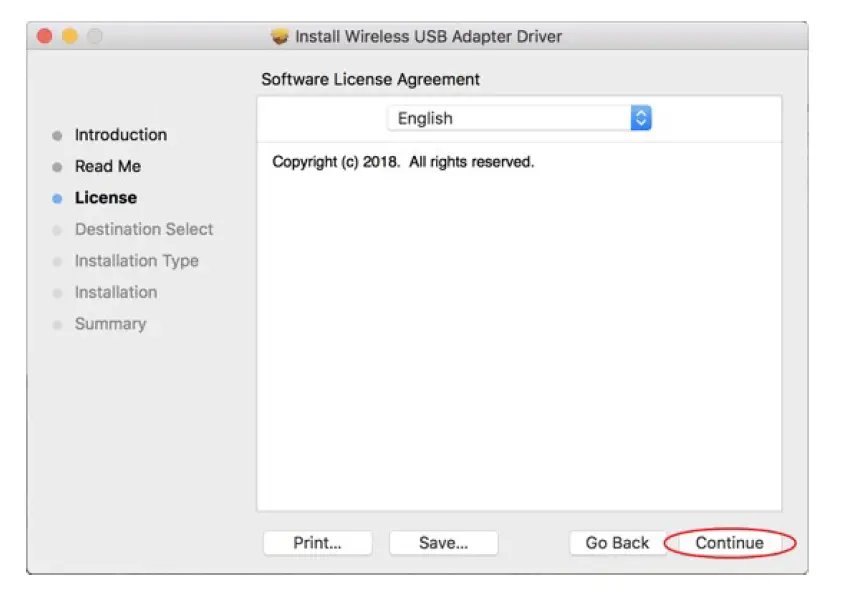Click the Installation step in sidebar

(115, 292)
